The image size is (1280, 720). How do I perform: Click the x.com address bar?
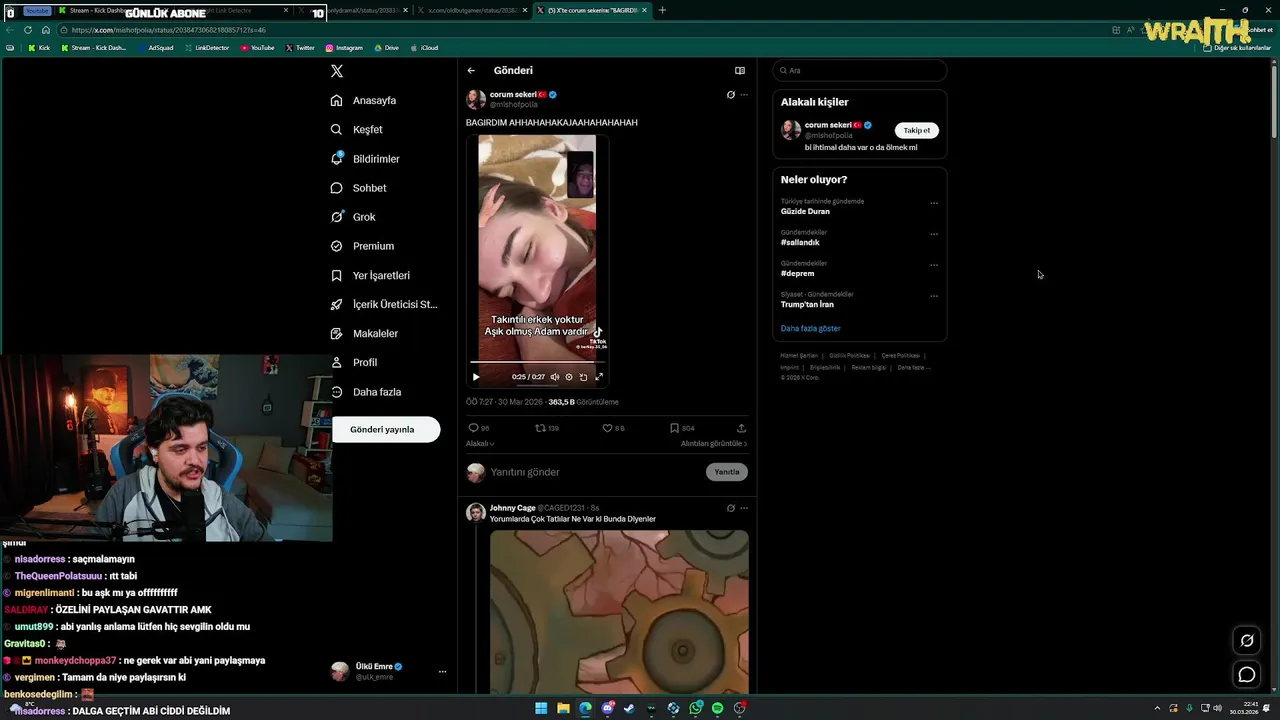(x=580, y=30)
